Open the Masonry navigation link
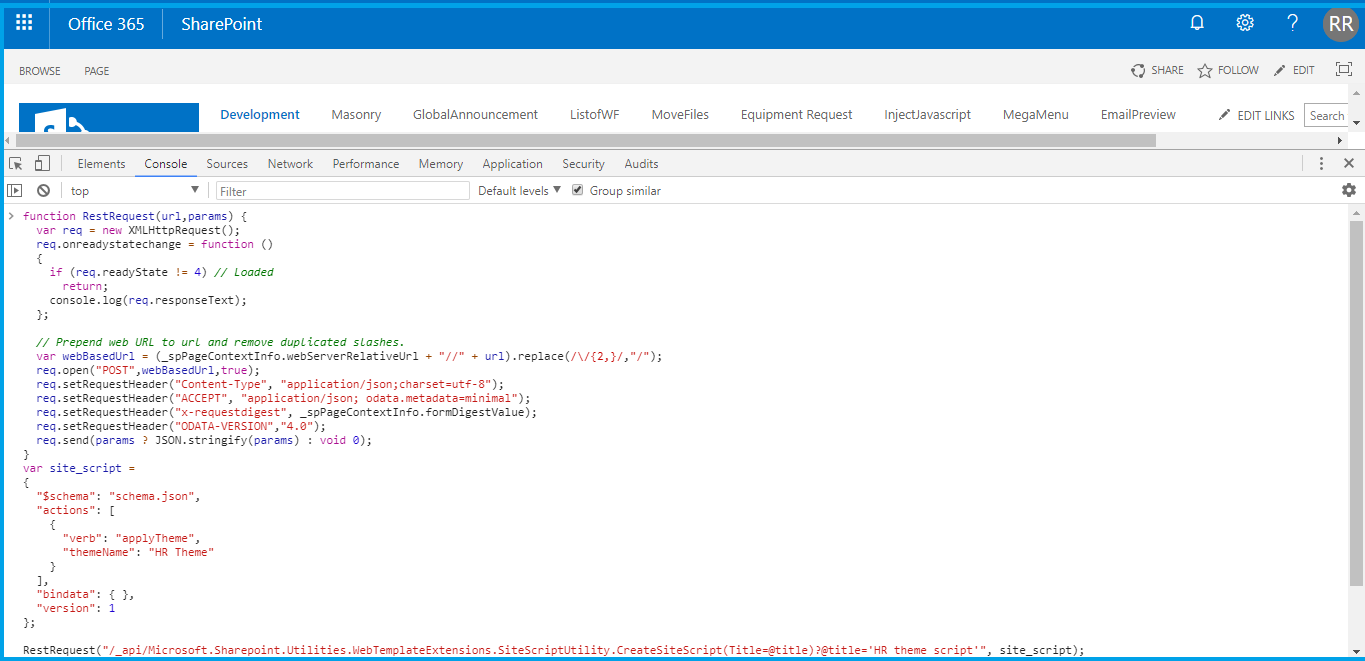This screenshot has width=1365, height=661. click(356, 115)
